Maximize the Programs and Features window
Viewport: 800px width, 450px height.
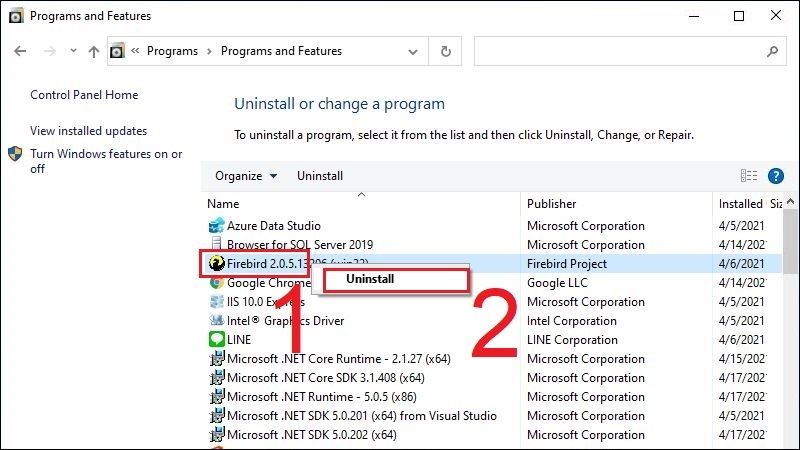[x=739, y=16]
